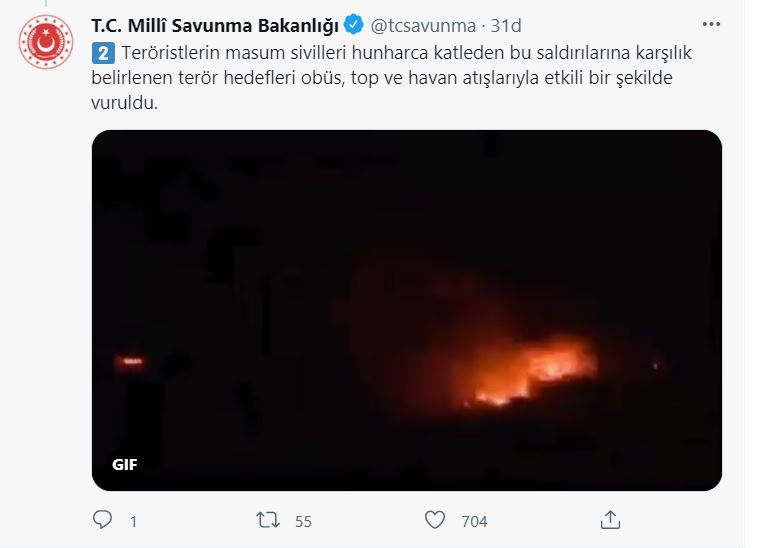Open the display name T.C. Millî Savunma Bakanlığı
The width and height of the screenshot is (771, 548).
coord(215,26)
